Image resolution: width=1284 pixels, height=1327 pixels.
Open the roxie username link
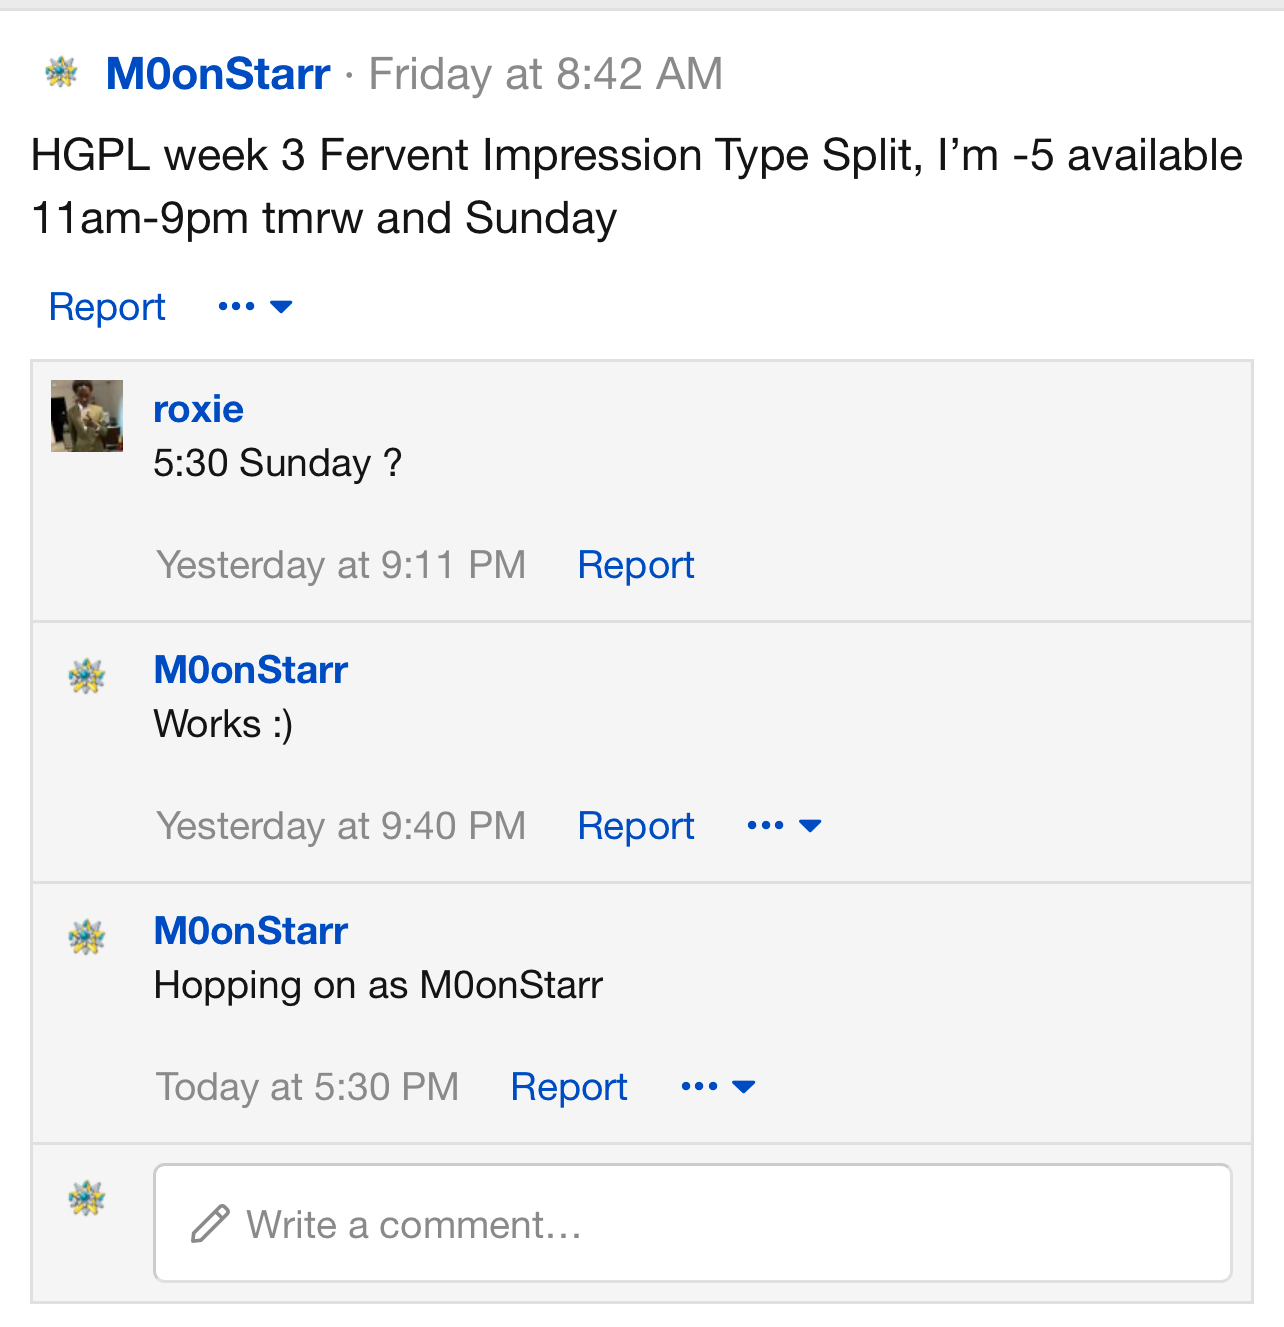pos(198,409)
